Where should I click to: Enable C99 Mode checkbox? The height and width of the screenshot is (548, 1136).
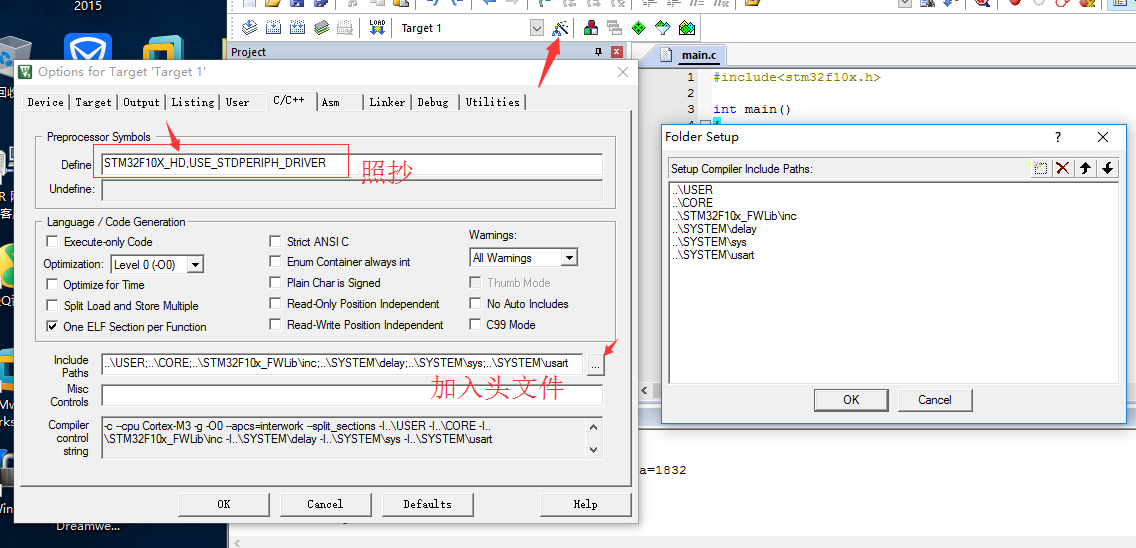tap(475, 324)
